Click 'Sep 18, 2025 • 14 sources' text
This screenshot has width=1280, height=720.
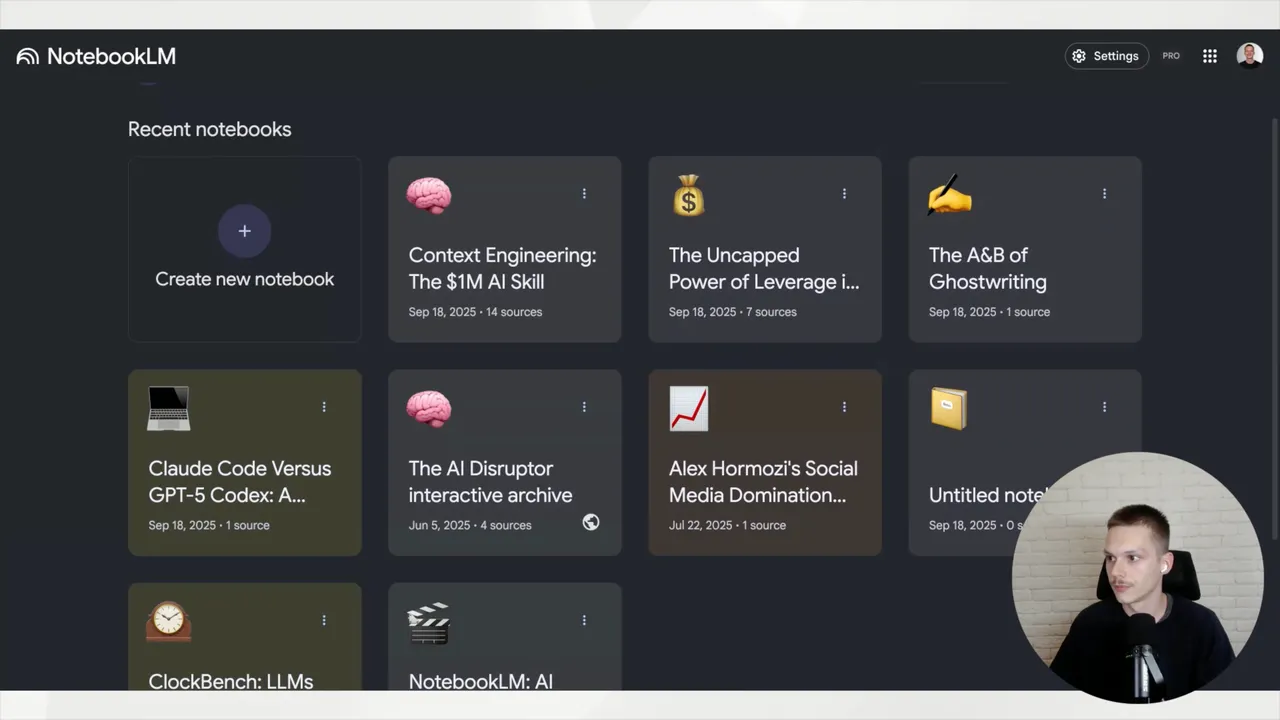pyautogui.click(x=475, y=312)
